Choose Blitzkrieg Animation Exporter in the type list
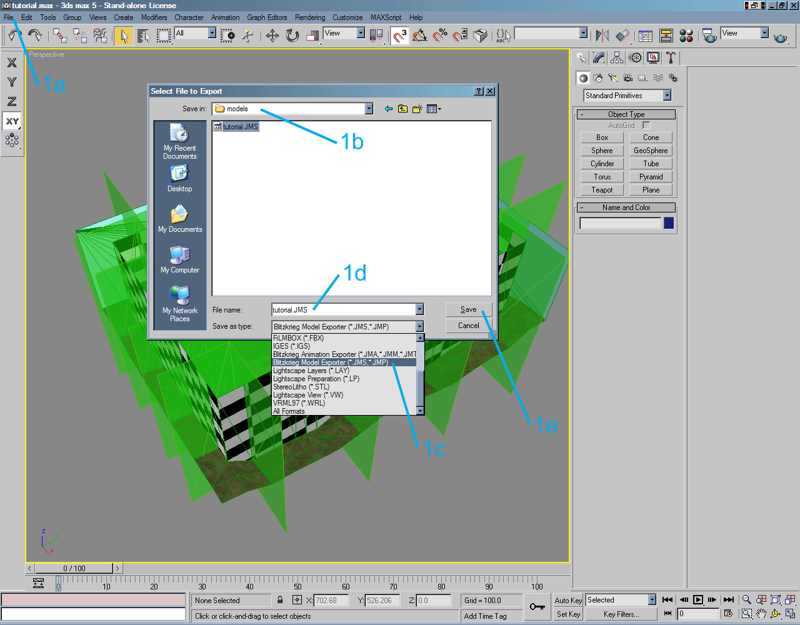The height and width of the screenshot is (625, 800). [344, 354]
